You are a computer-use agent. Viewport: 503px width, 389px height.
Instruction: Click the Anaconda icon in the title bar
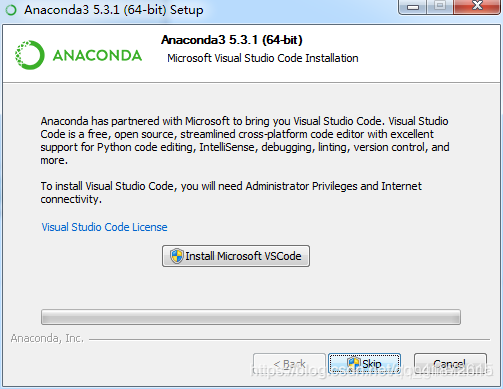pyautogui.click(x=11, y=10)
